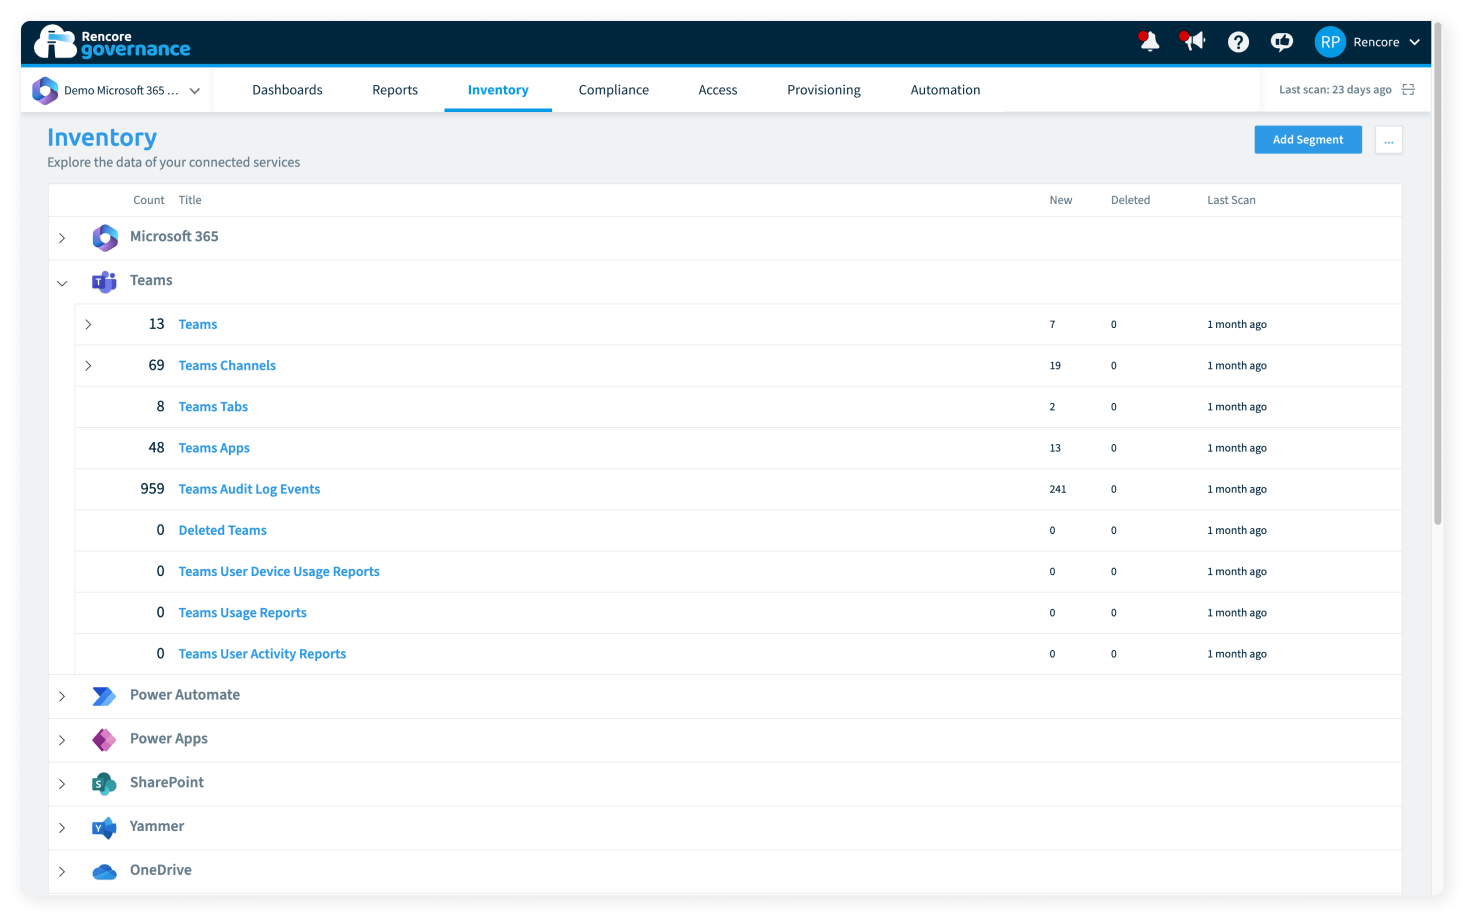Switch to the Access tab
This screenshot has width=1464, height=916.
tap(718, 90)
